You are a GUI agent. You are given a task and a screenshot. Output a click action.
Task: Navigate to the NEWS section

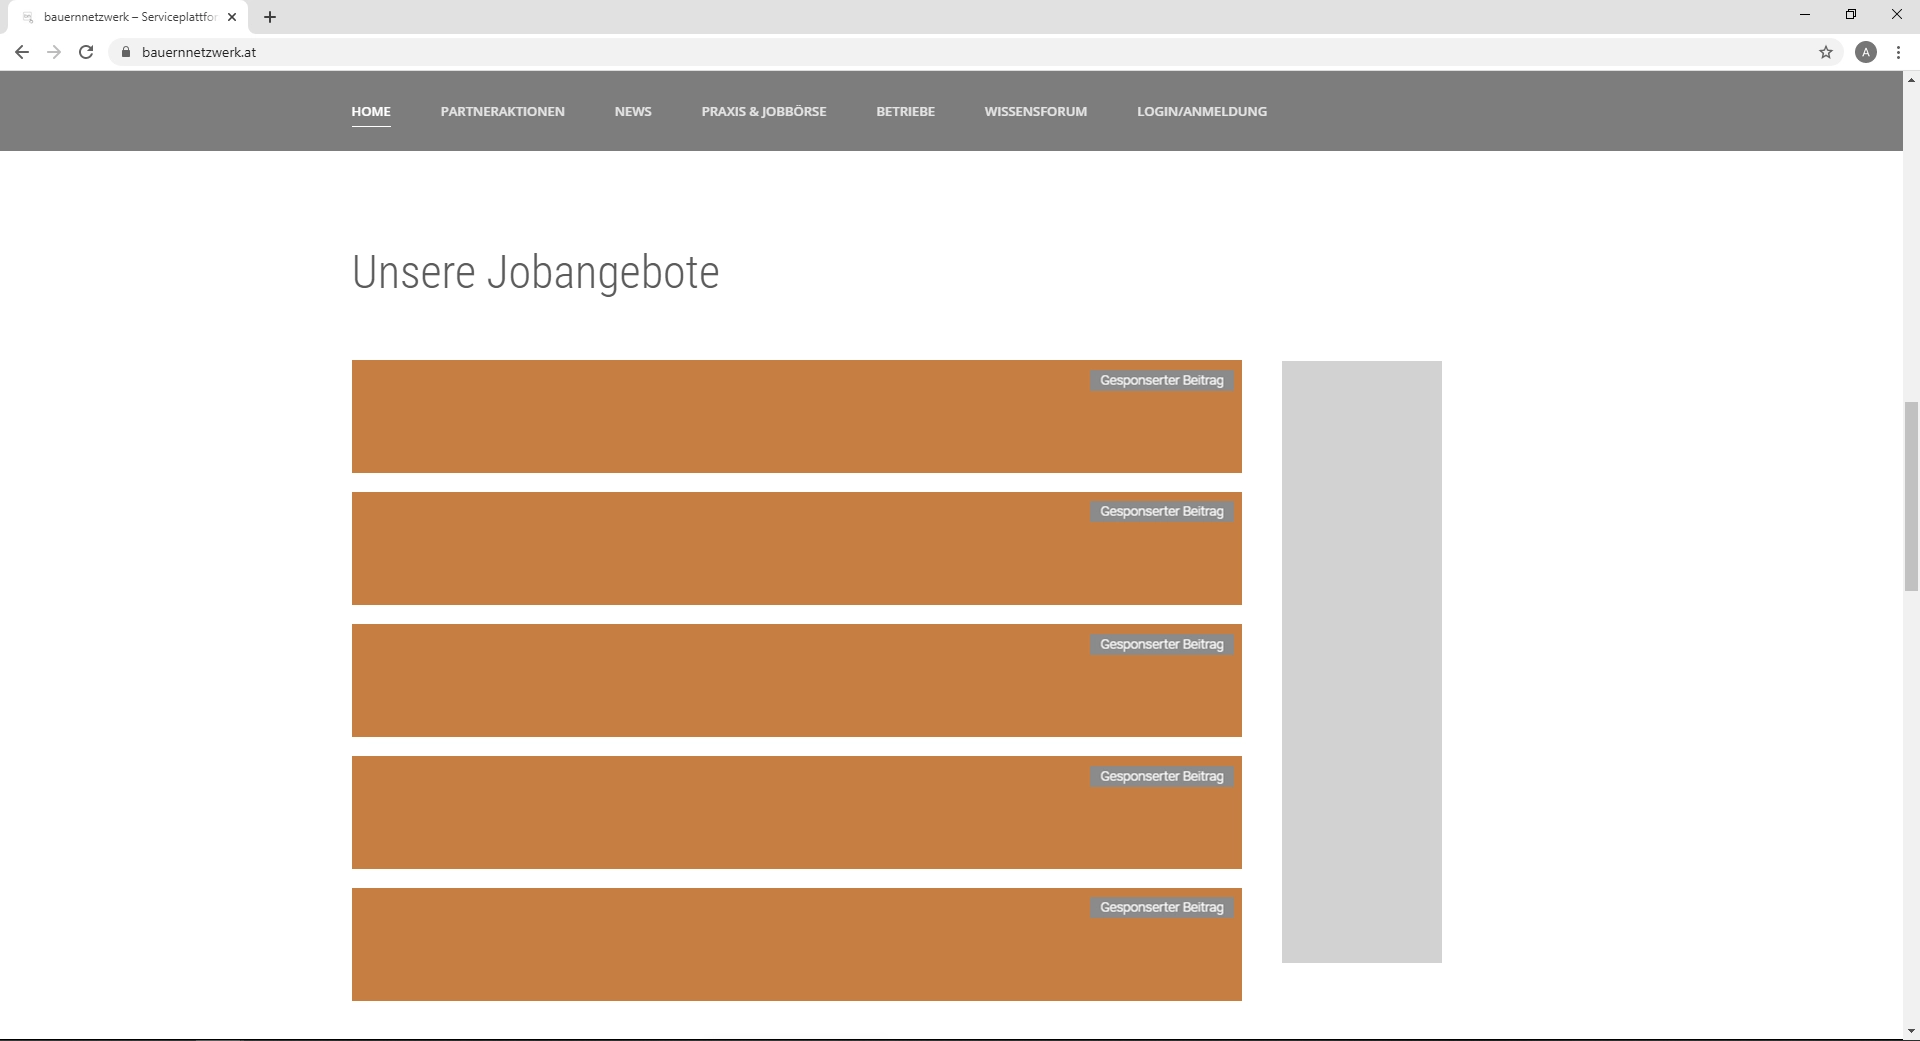click(633, 111)
